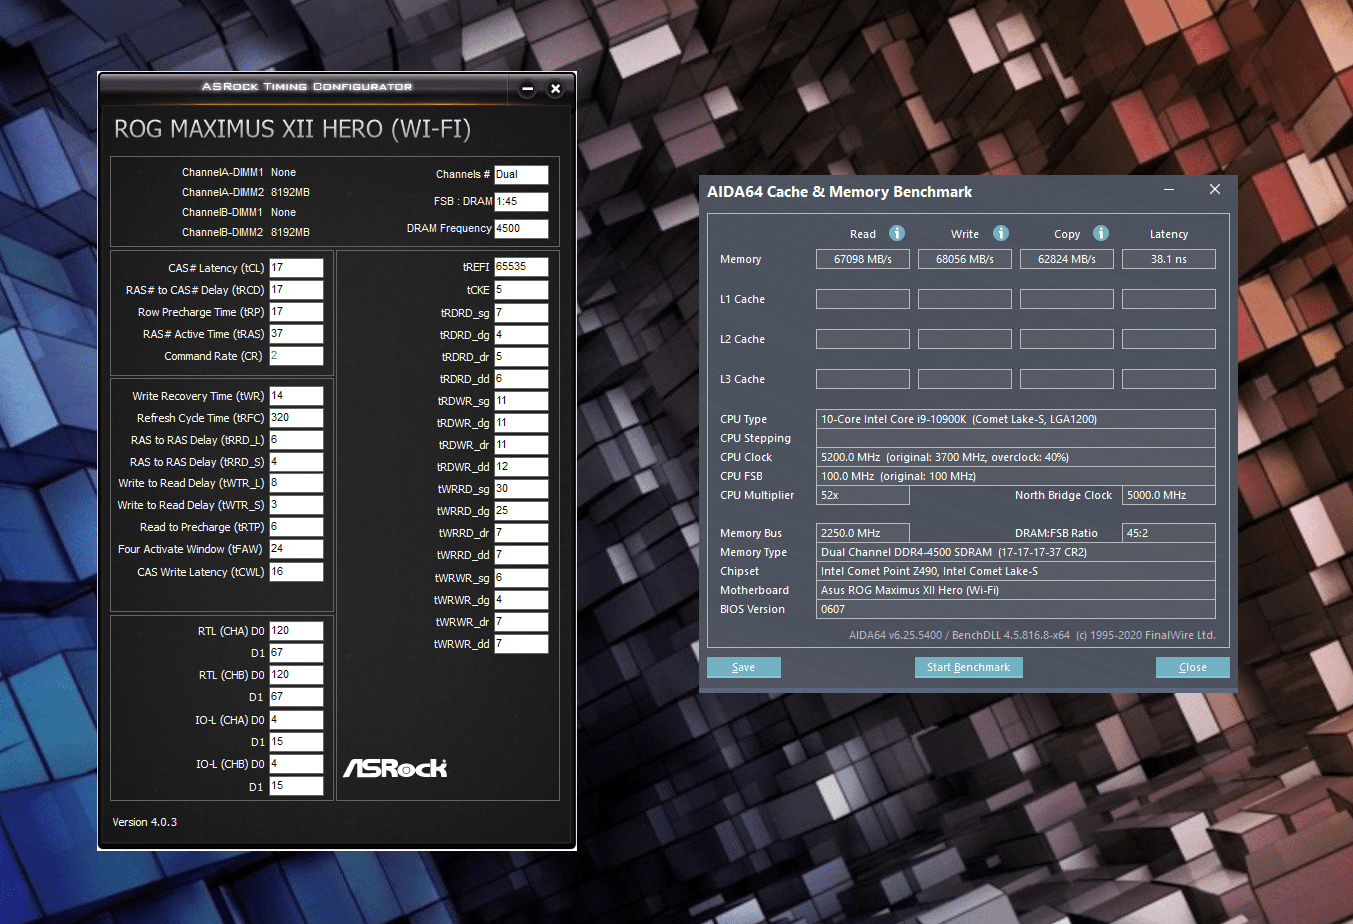The width and height of the screenshot is (1353, 924).
Task: Click the tRDRD_dg value field
Action: tap(521, 335)
